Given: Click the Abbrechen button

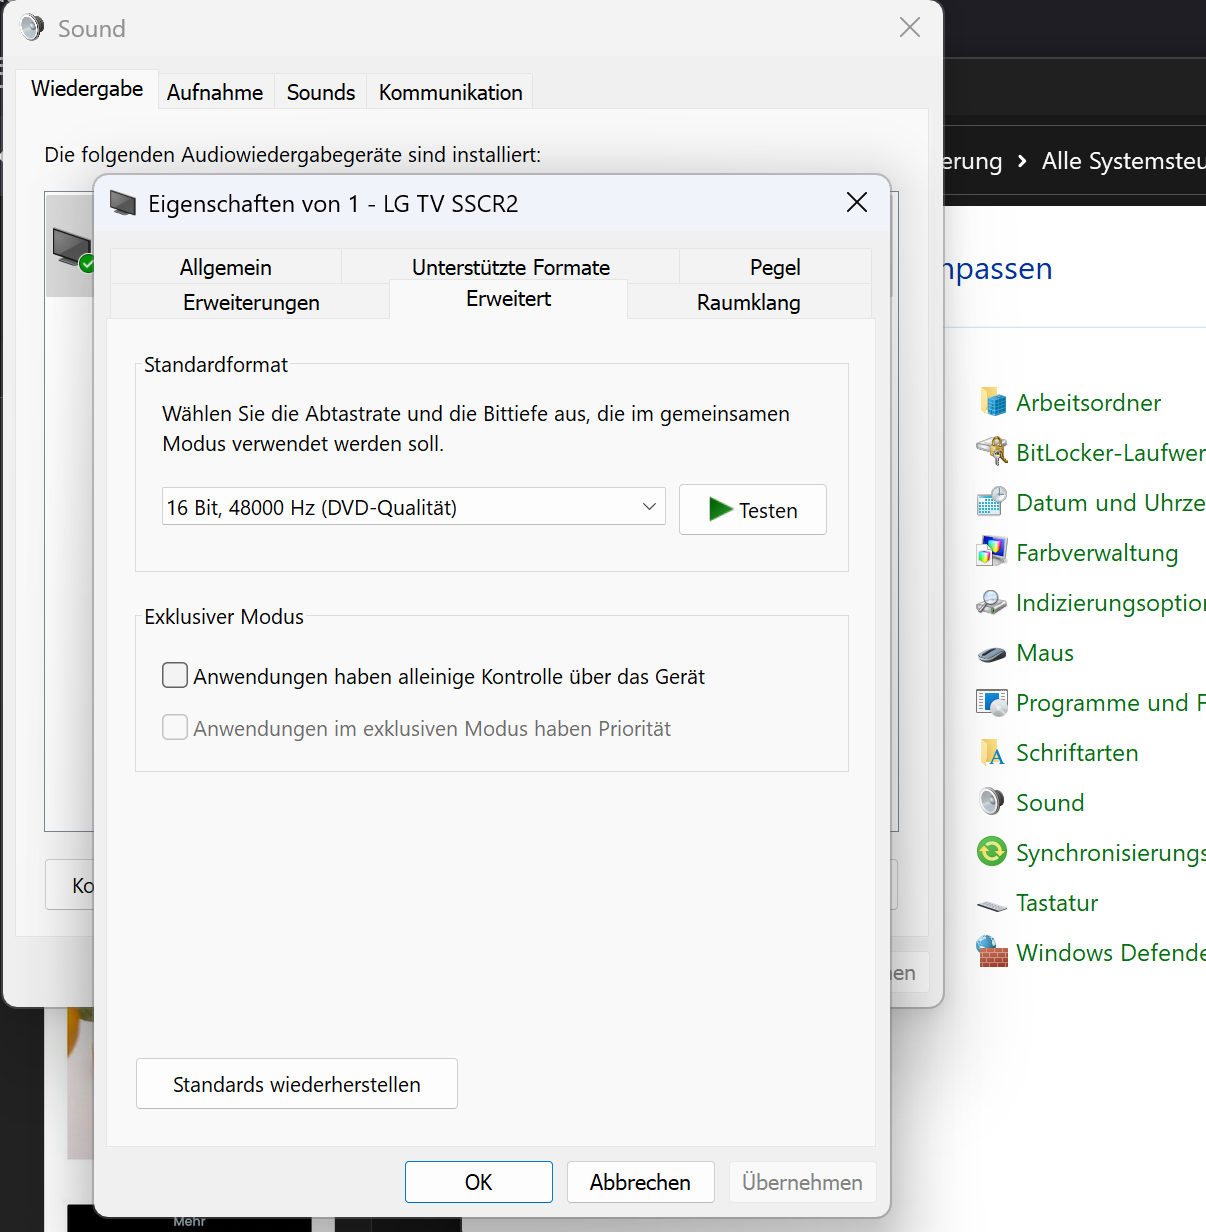Looking at the screenshot, I should click(640, 1182).
